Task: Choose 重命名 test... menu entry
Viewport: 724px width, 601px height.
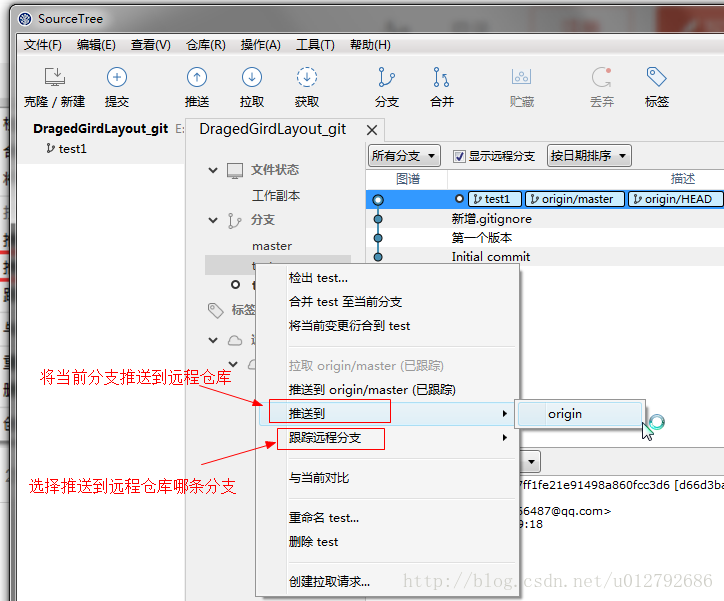Action: pos(387,518)
